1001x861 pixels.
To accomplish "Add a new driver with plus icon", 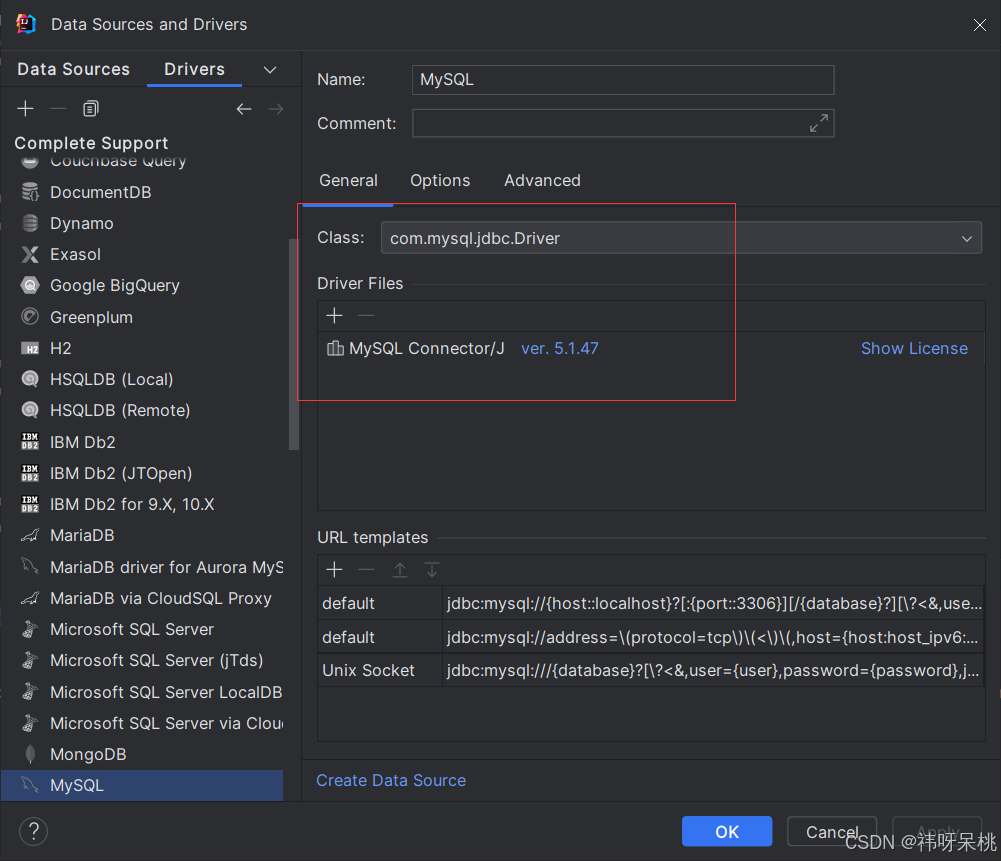I will click(x=26, y=109).
